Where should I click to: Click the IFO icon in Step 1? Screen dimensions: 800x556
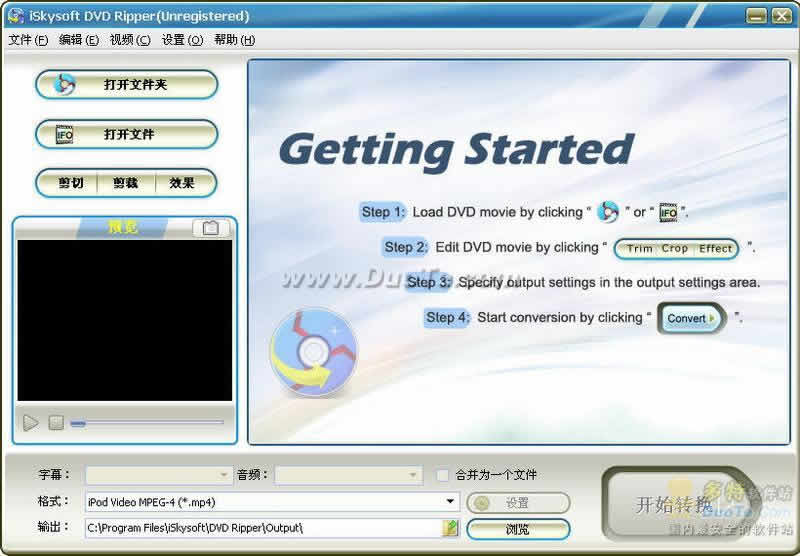tap(668, 212)
